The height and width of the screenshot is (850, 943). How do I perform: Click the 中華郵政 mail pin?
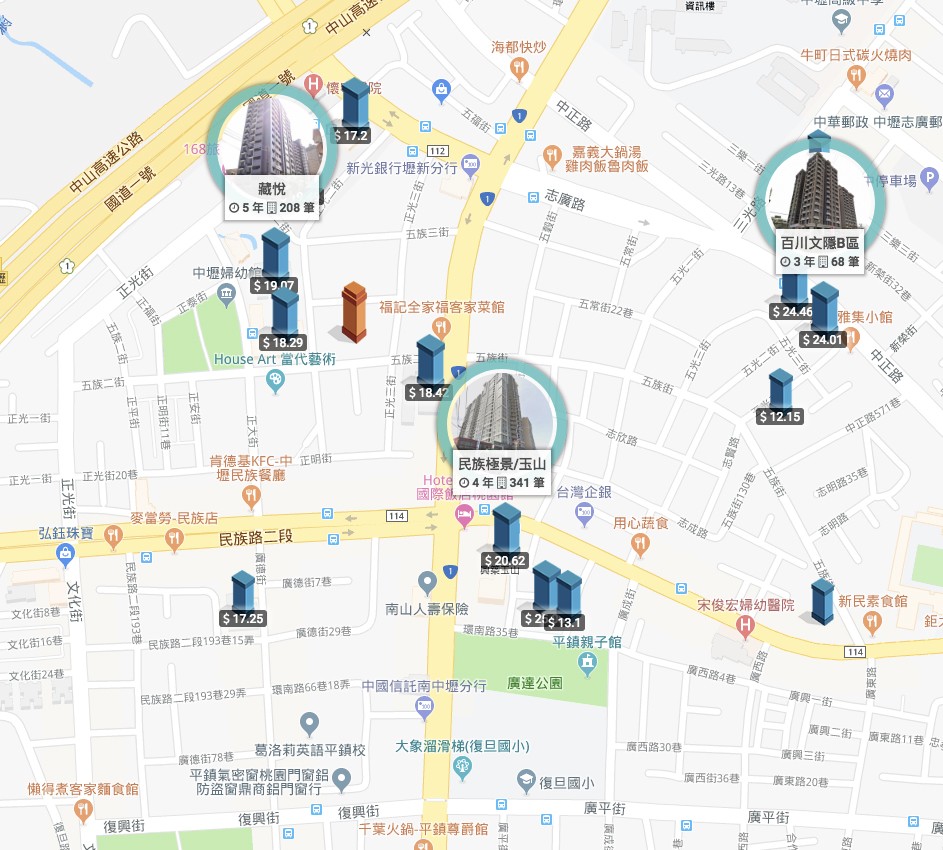click(x=884, y=96)
